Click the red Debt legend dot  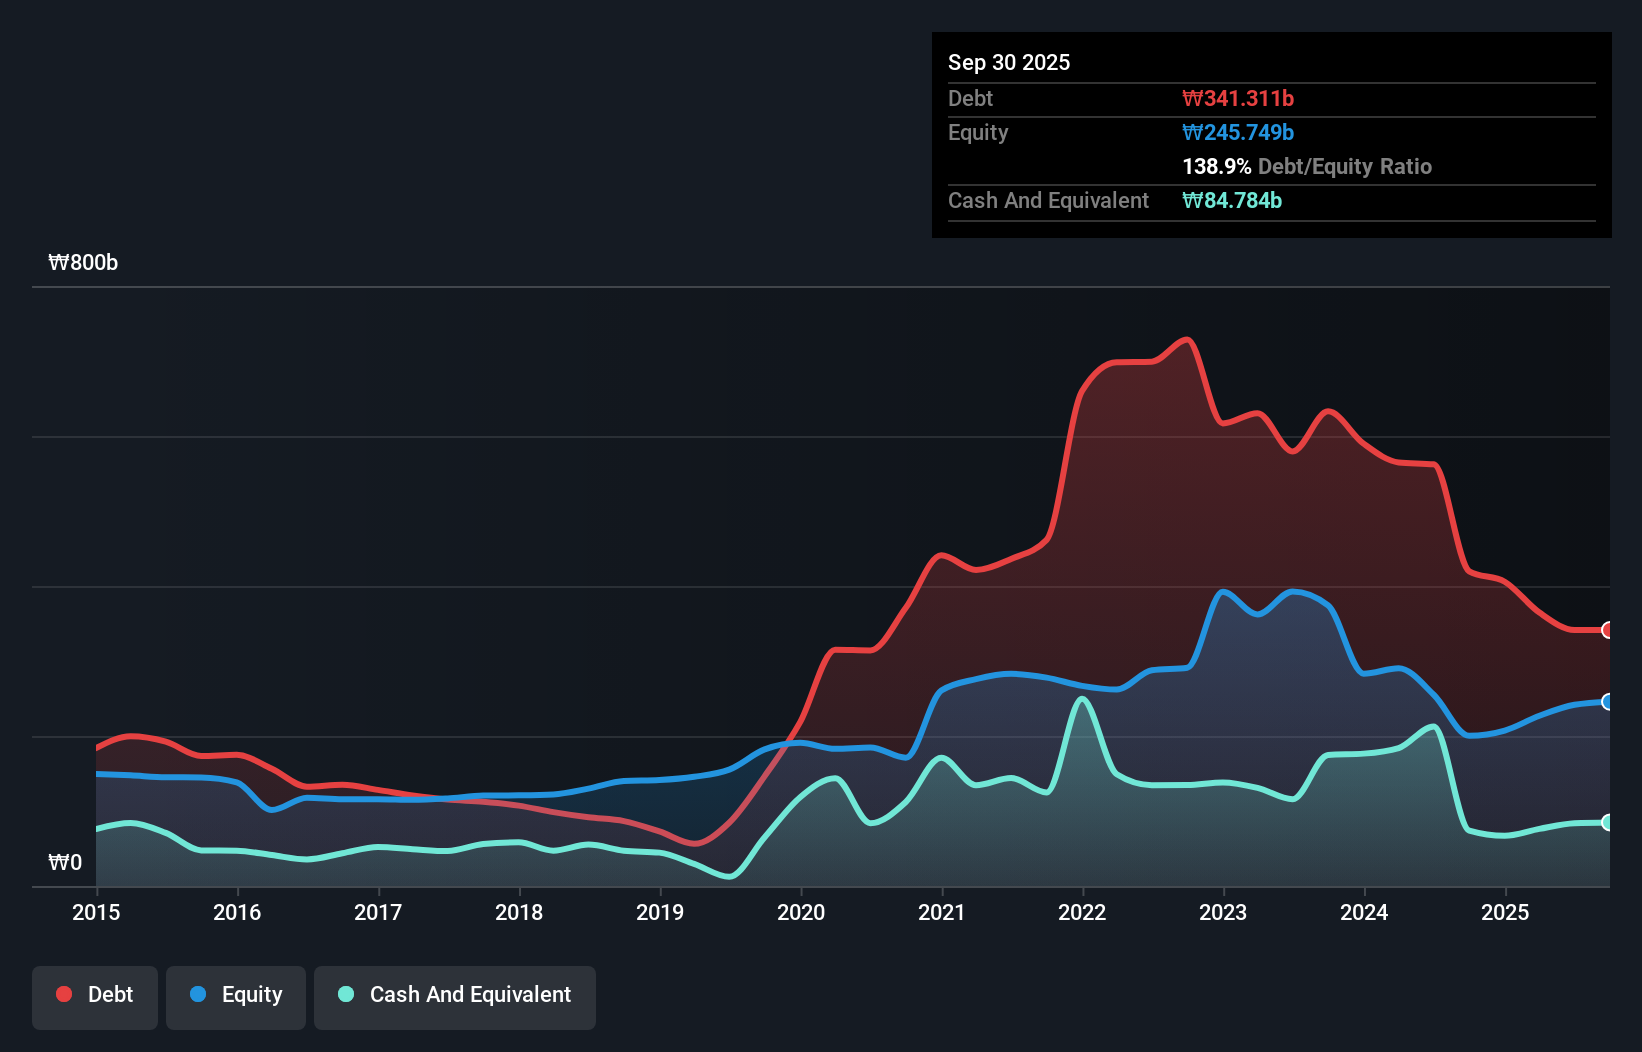(62, 994)
